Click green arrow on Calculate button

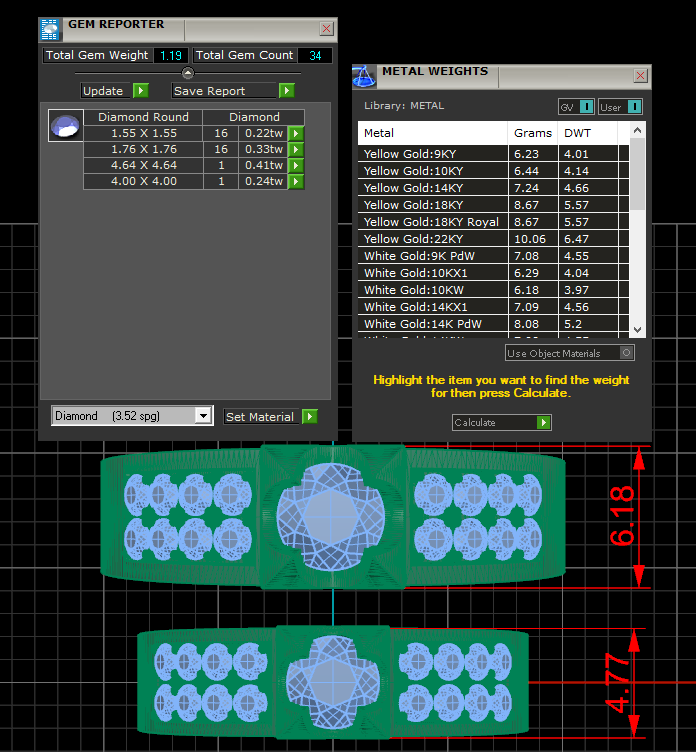543,423
